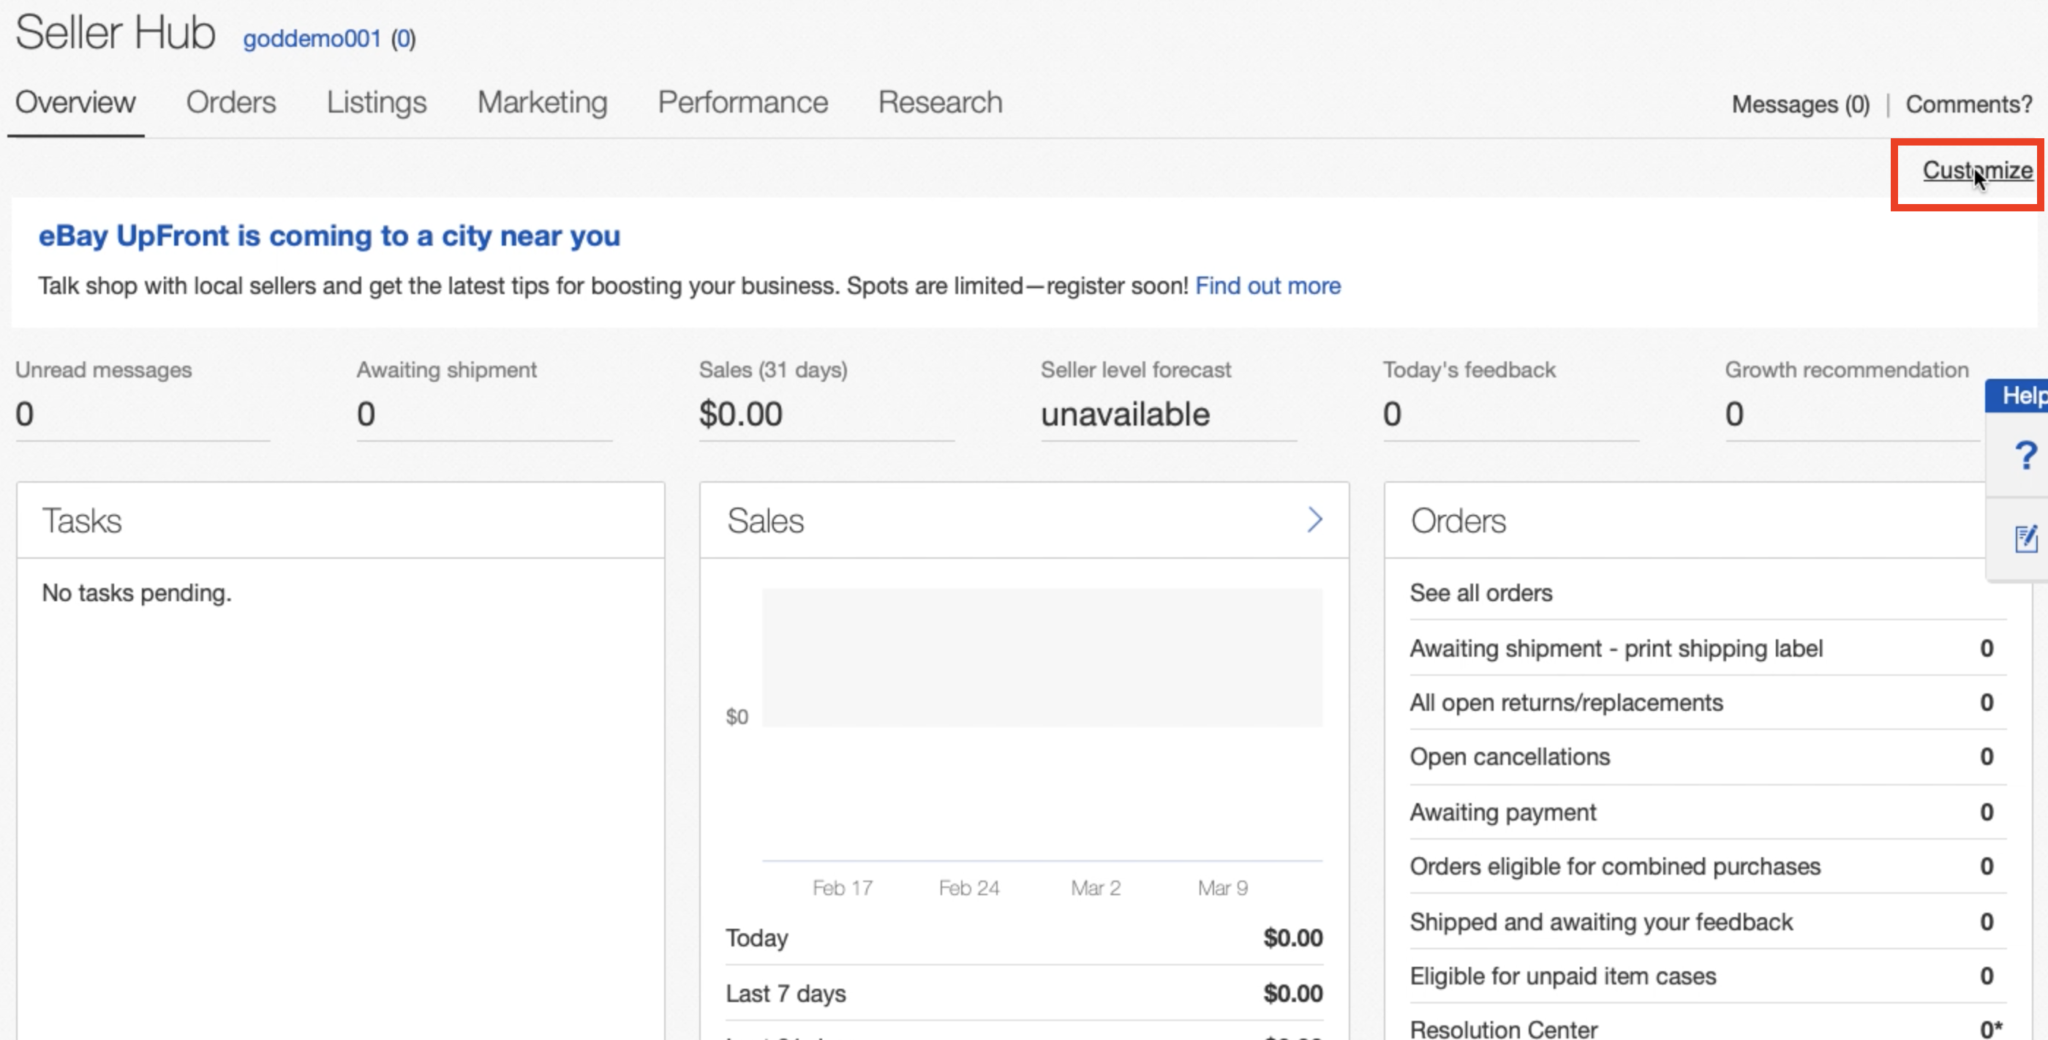Open goddemo001 seller profile link
The height and width of the screenshot is (1040, 2048).
(x=311, y=39)
